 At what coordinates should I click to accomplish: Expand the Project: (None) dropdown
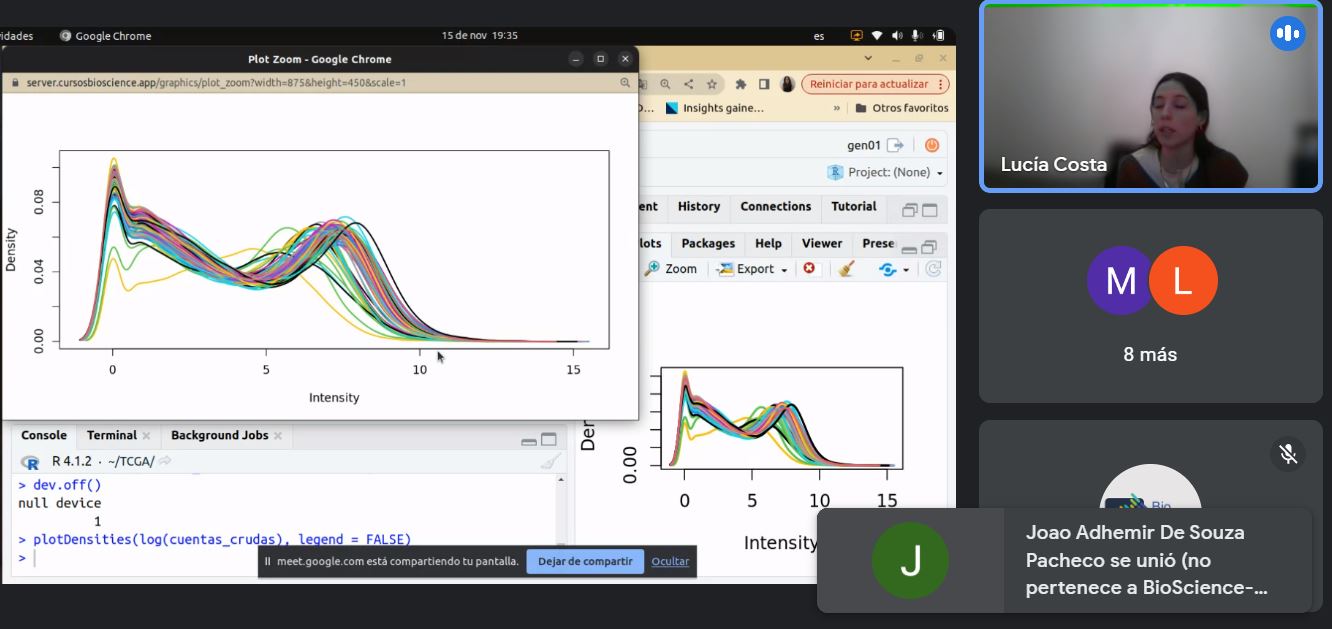886,172
